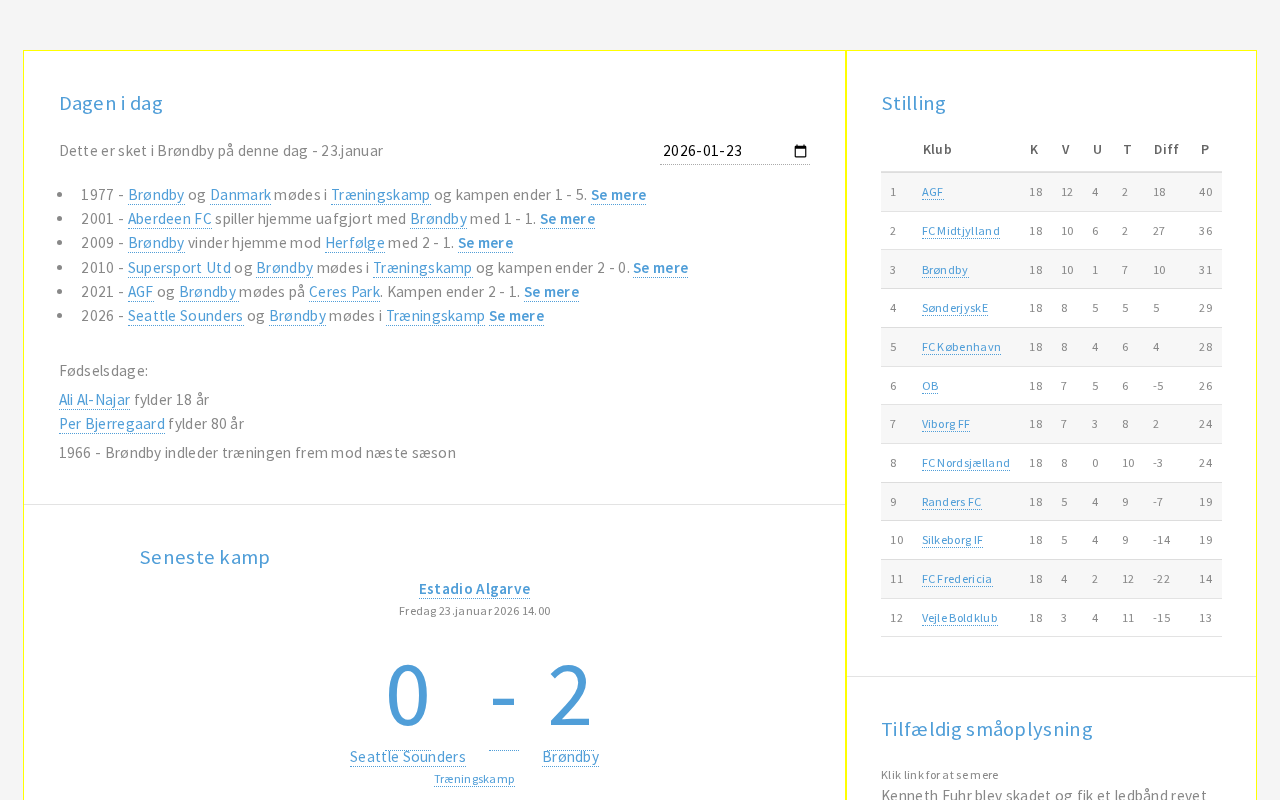Click Brøndby link in the 2026 entry

pyautogui.click(x=297, y=316)
